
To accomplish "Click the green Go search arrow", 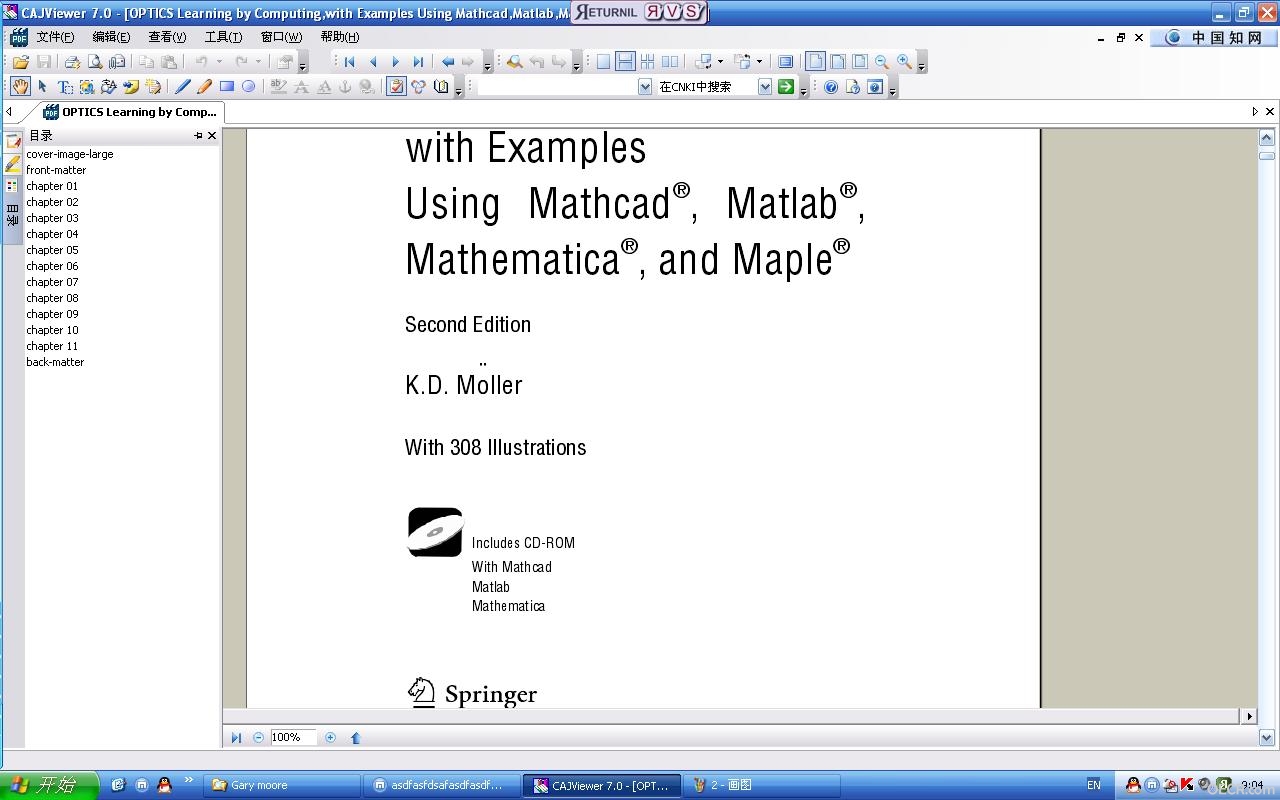I will click(x=786, y=87).
